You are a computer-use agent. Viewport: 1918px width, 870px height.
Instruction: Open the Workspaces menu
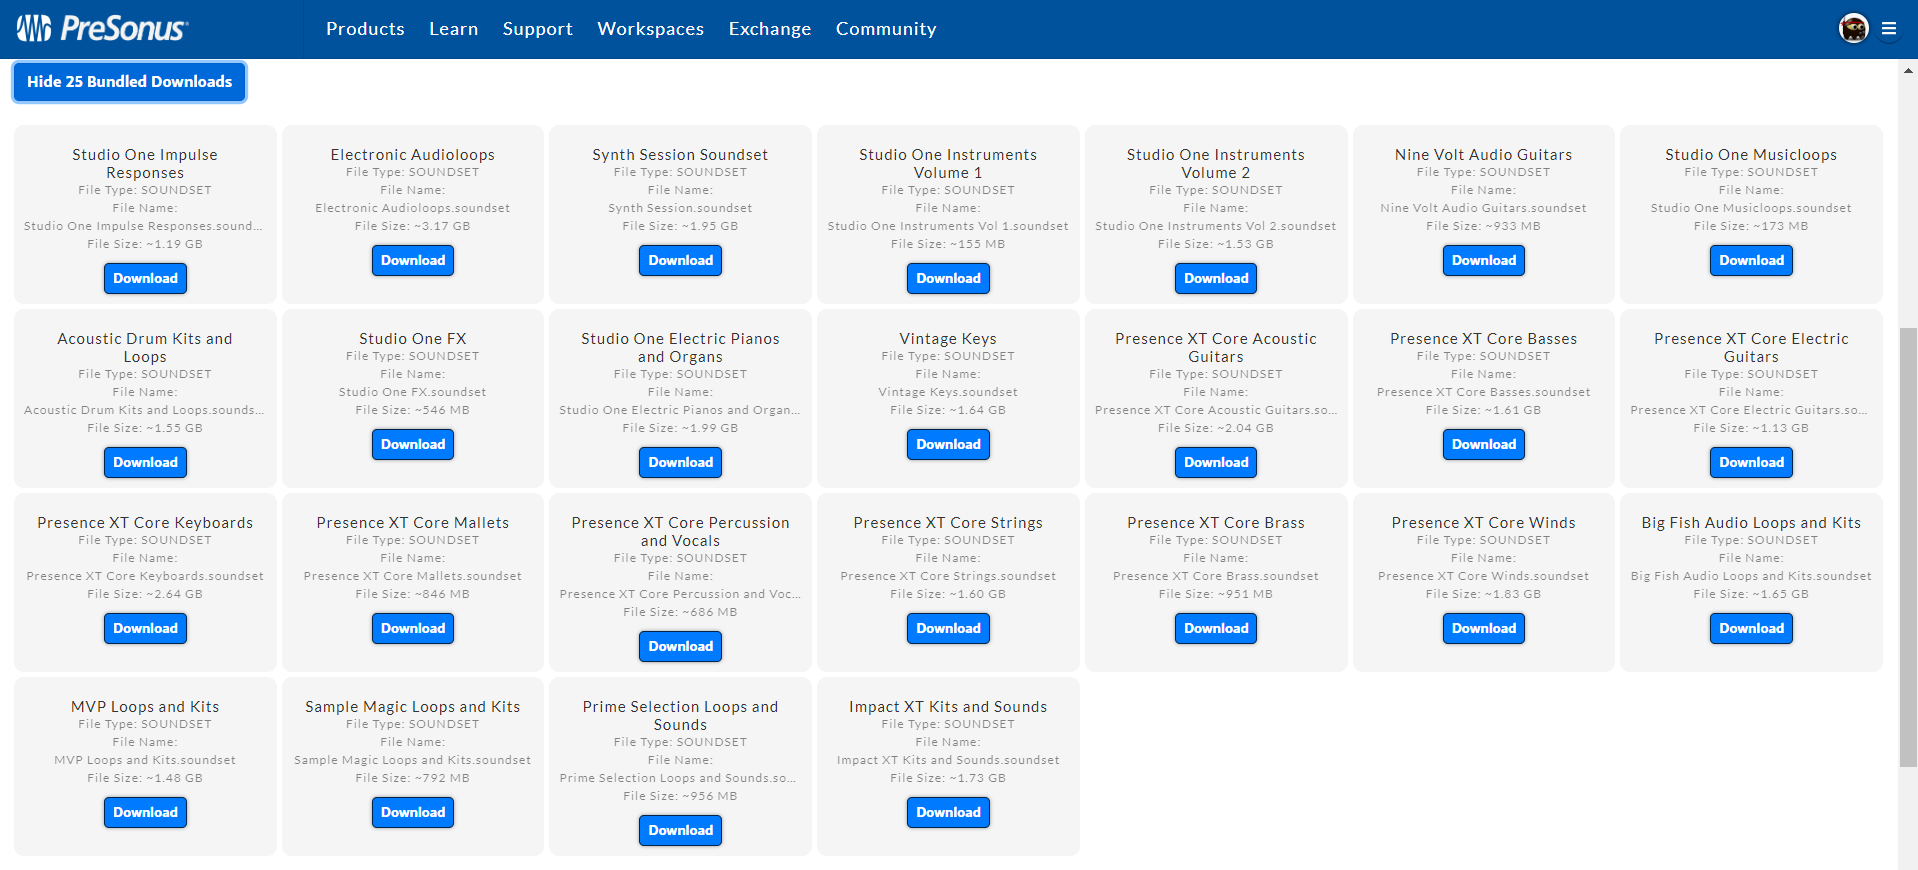651,29
